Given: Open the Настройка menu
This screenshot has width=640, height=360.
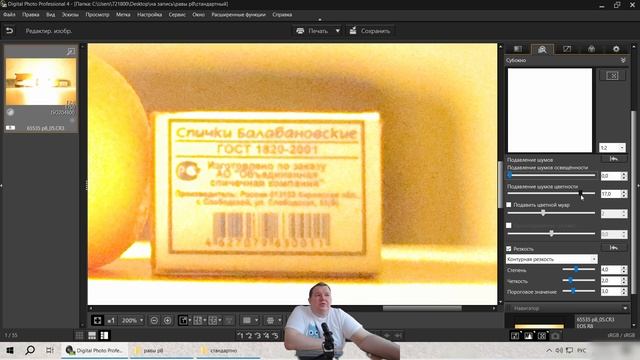Looking at the screenshot, I should tap(149, 14).
